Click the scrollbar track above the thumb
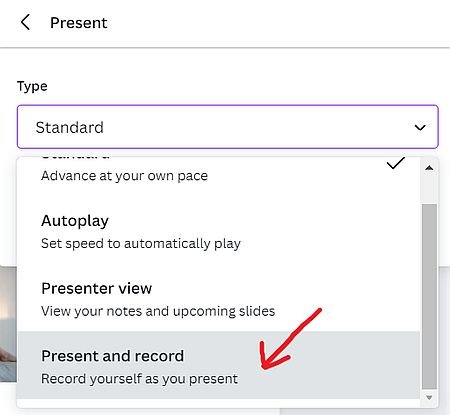 point(429,188)
